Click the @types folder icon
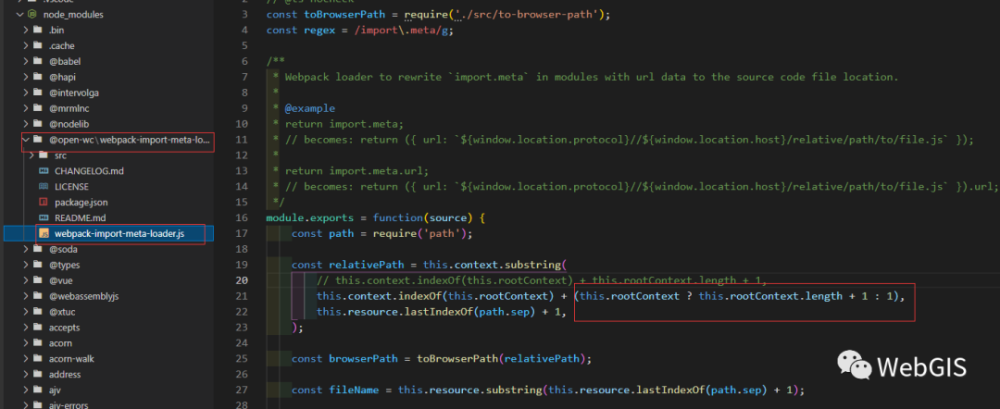This screenshot has width=1000, height=409. click(38, 265)
